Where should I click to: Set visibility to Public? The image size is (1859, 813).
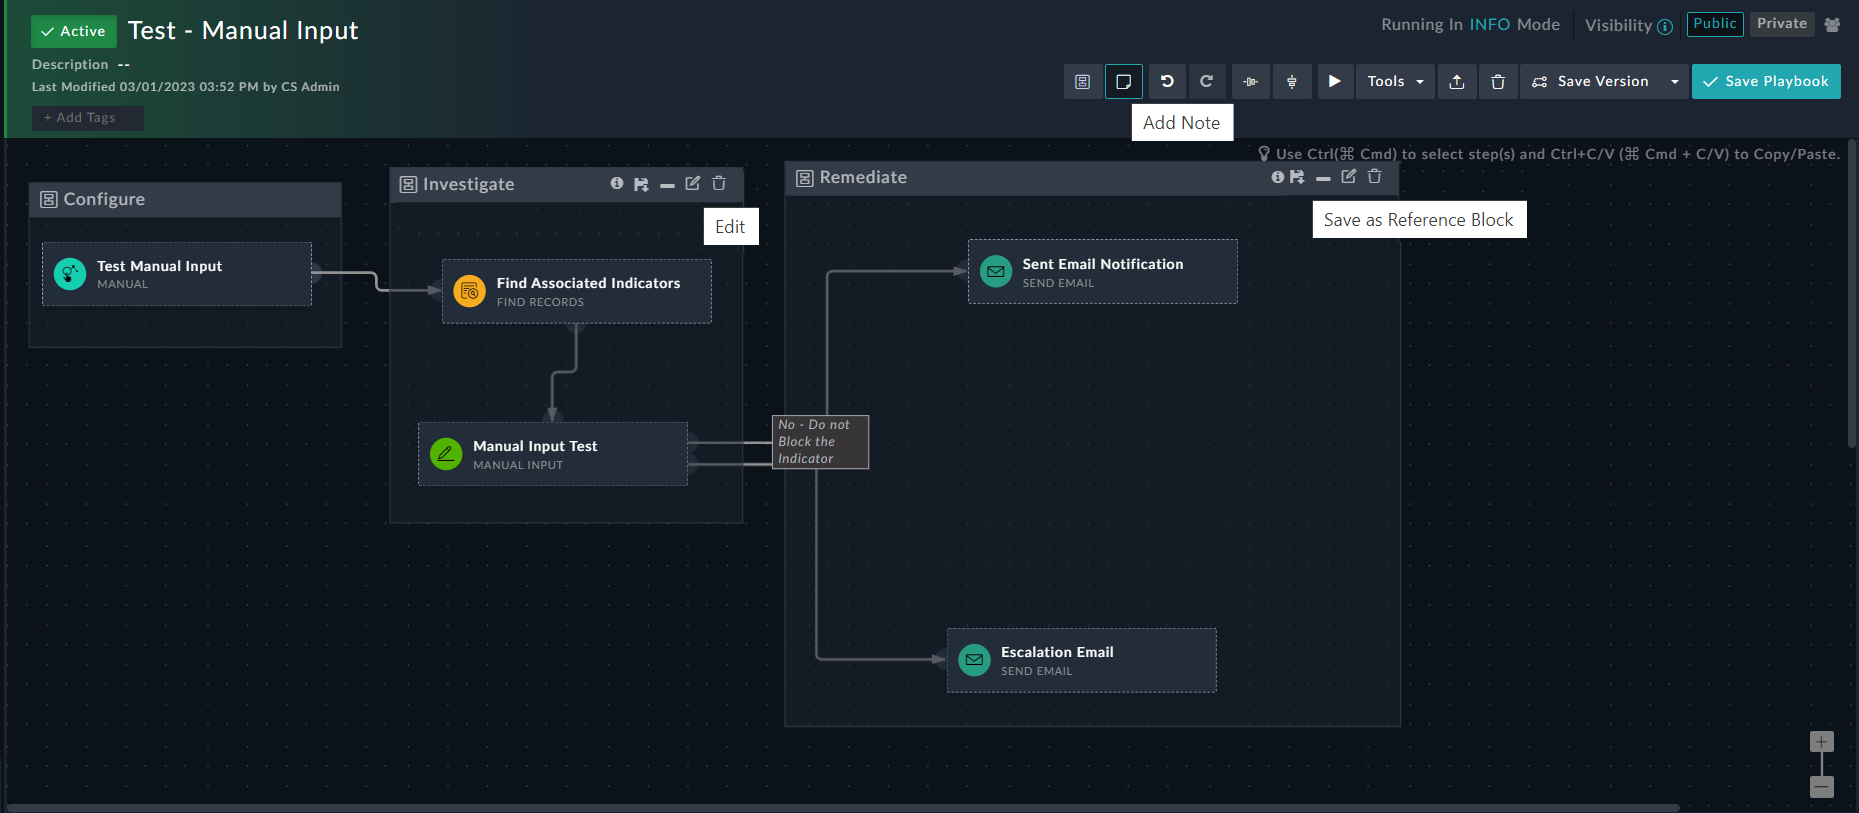point(1714,24)
